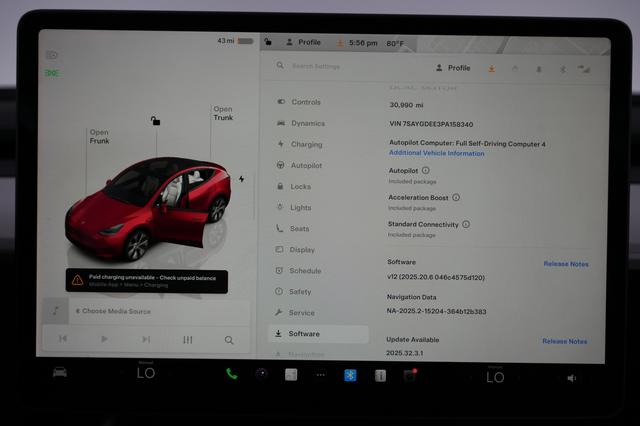This screenshot has width=640, height=426.
Task: Open the Autopilot settings menu
Action: [300, 165]
